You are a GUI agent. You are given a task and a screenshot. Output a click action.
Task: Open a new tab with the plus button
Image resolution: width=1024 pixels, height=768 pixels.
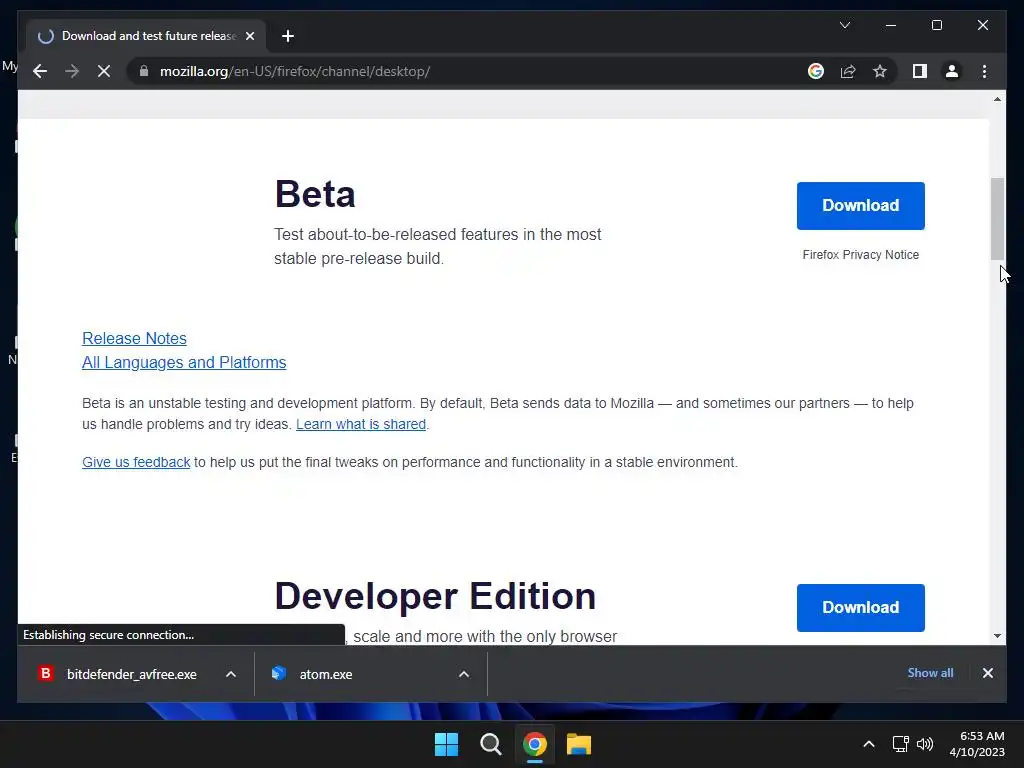click(288, 36)
